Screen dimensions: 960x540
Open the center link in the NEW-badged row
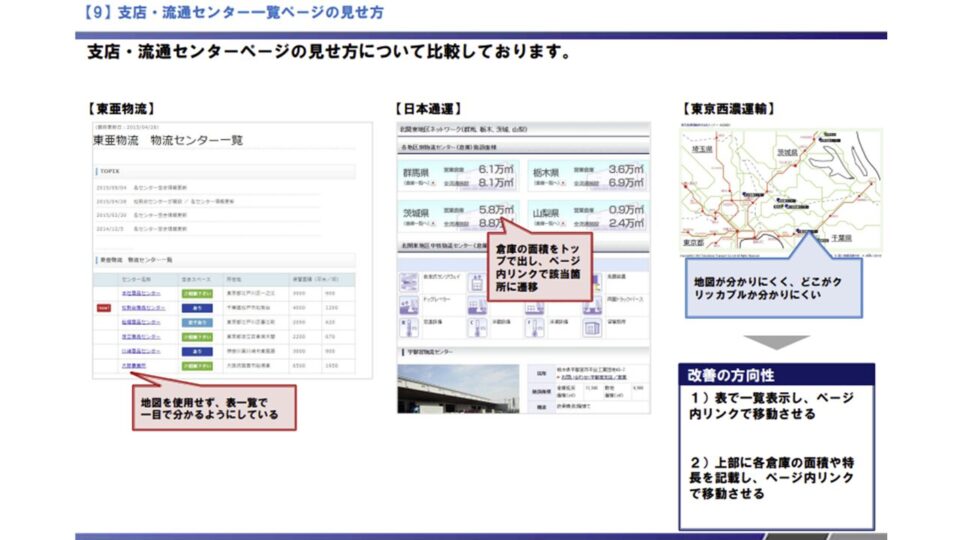point(141,308)
